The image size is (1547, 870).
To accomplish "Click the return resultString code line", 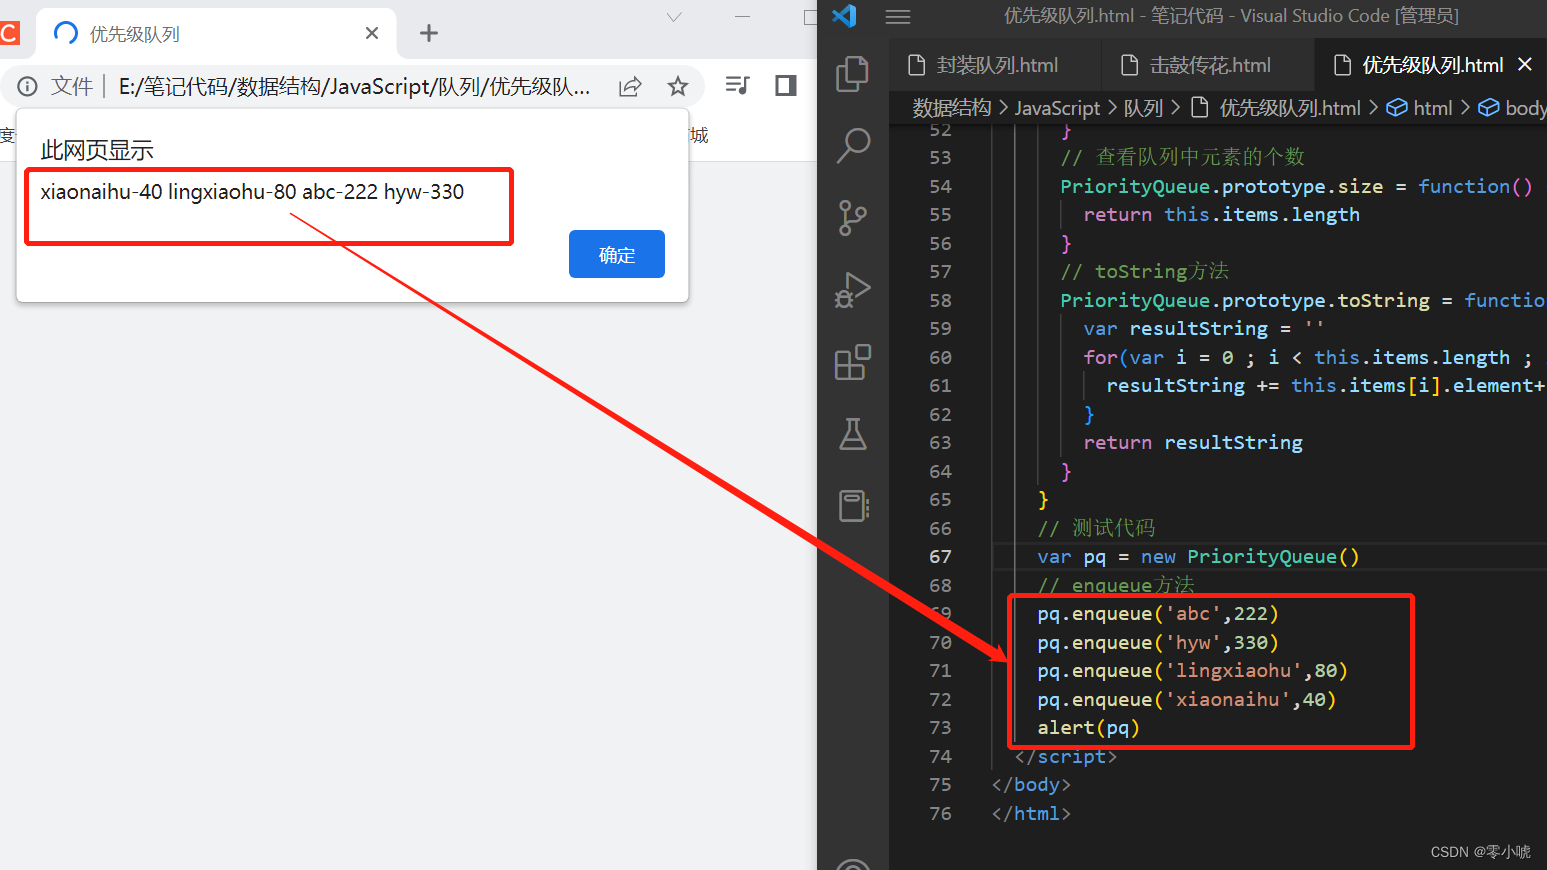I will pos(1193,443).
